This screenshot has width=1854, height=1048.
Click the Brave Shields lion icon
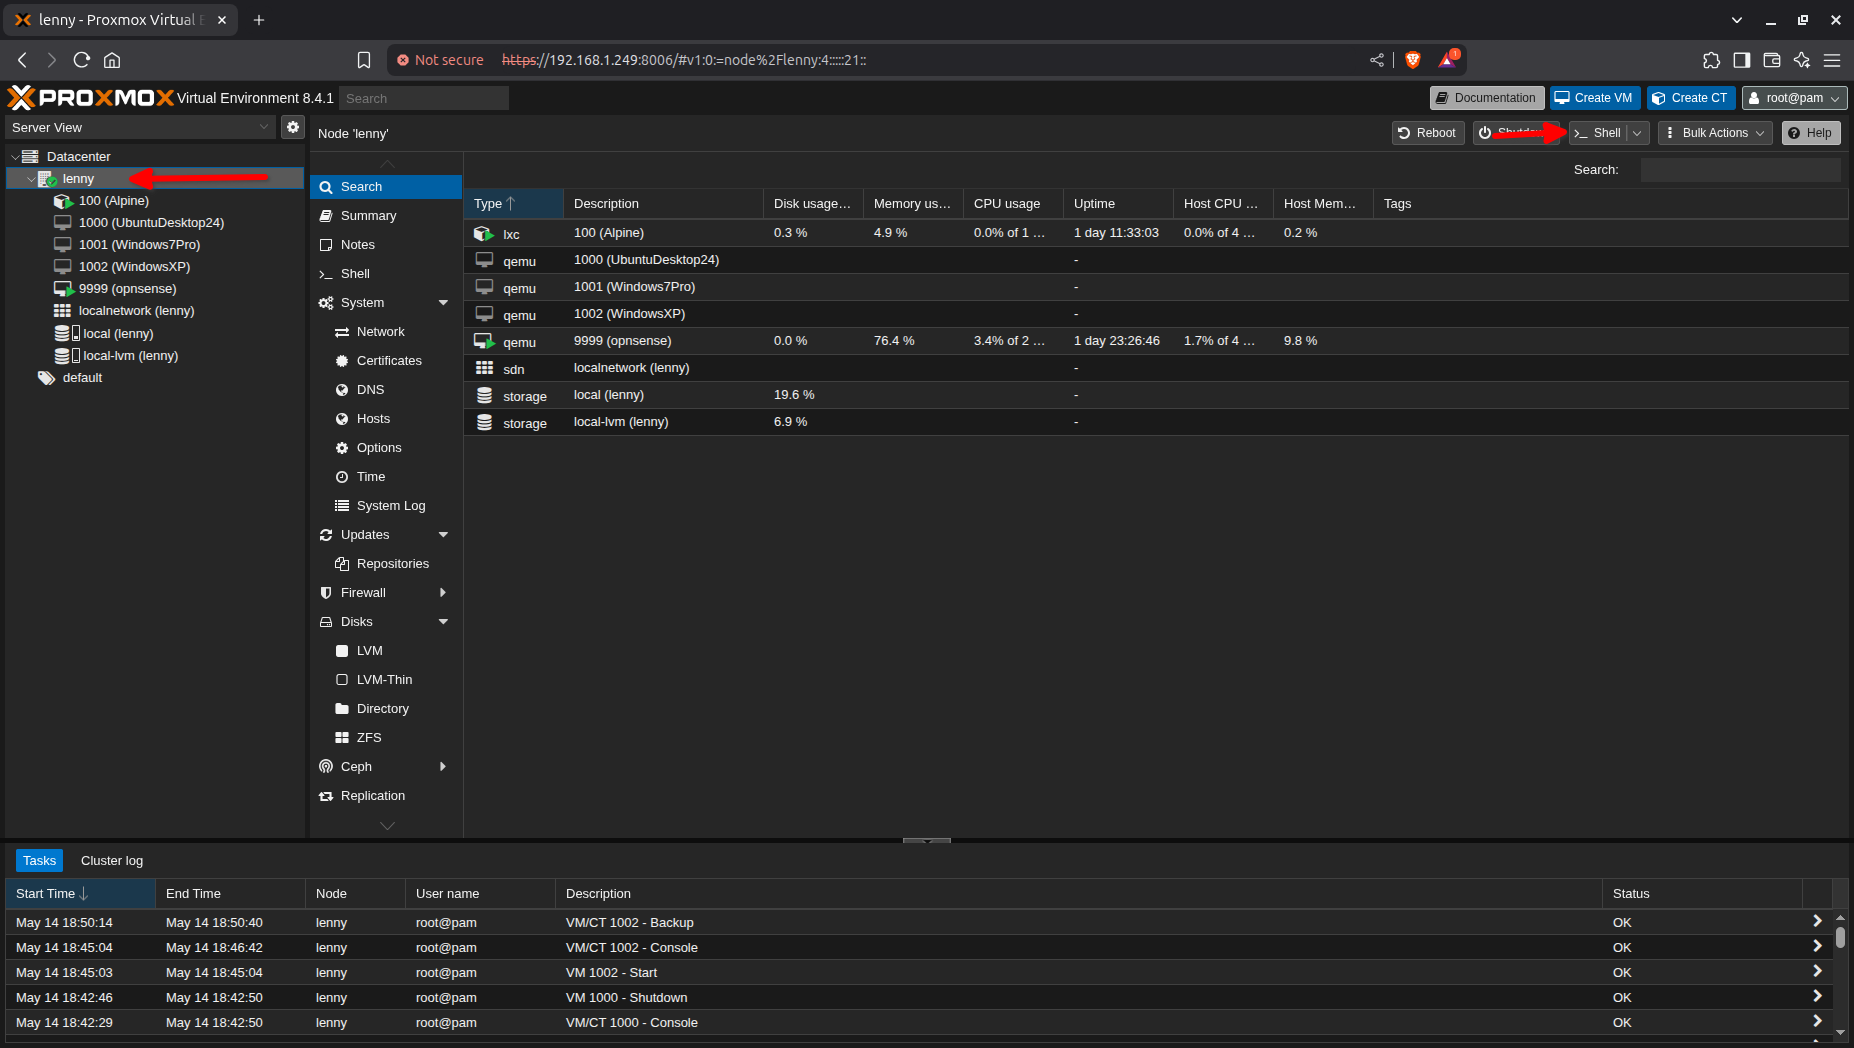1413,60
